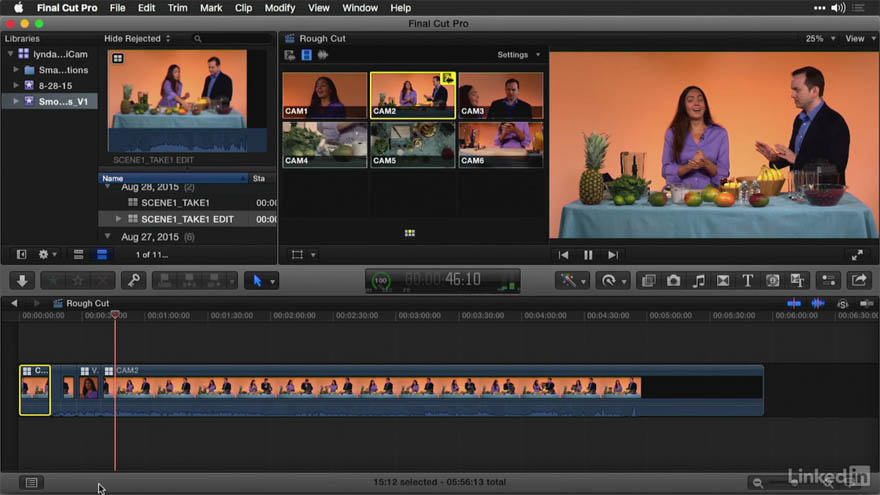This screenshot has width=880, height=495.
Task: Open the Trim menu
Action: 177,8
